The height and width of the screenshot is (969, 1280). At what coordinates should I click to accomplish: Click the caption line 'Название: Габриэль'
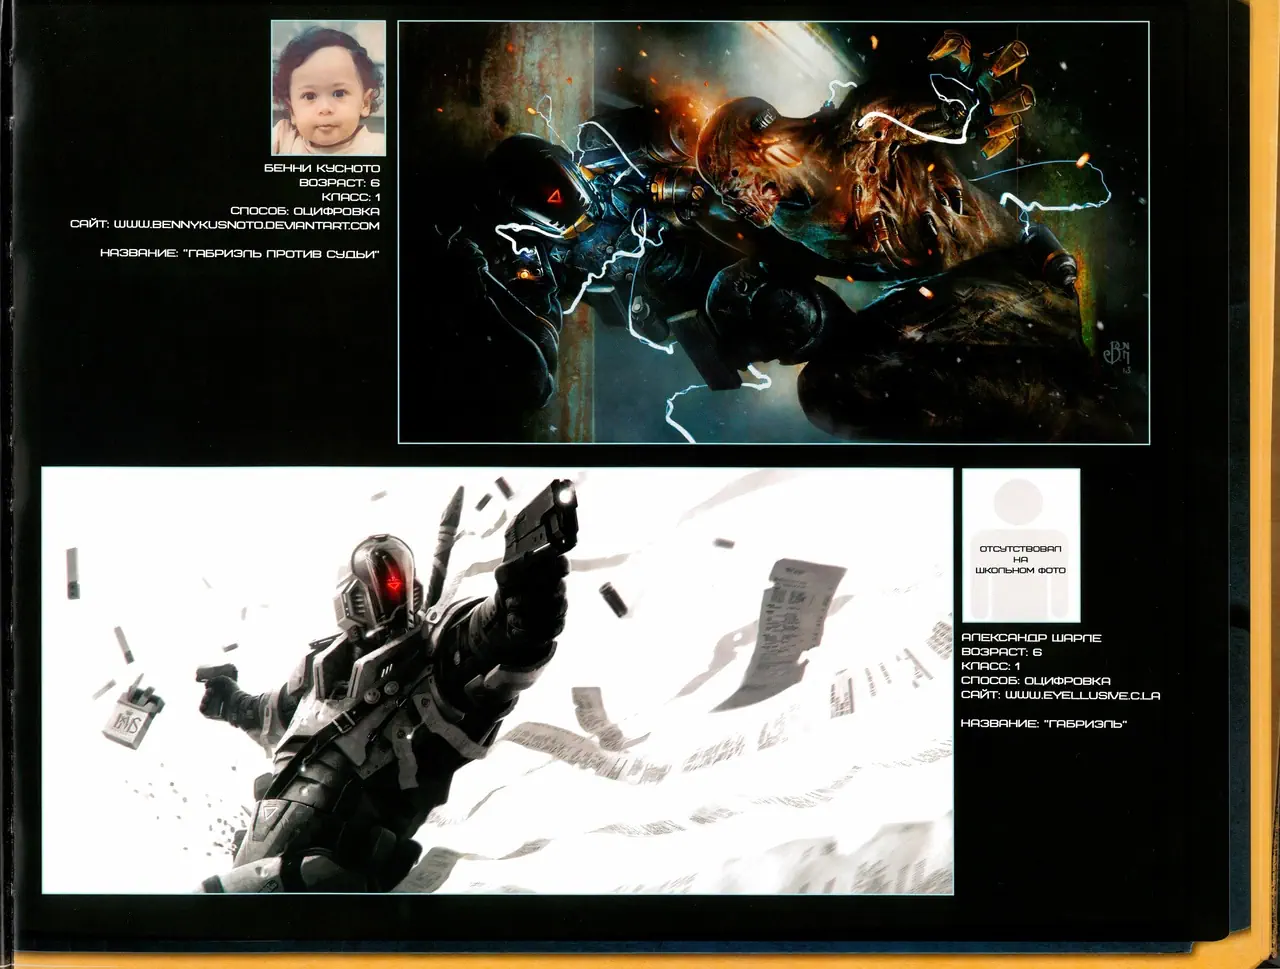[1043, 723]
